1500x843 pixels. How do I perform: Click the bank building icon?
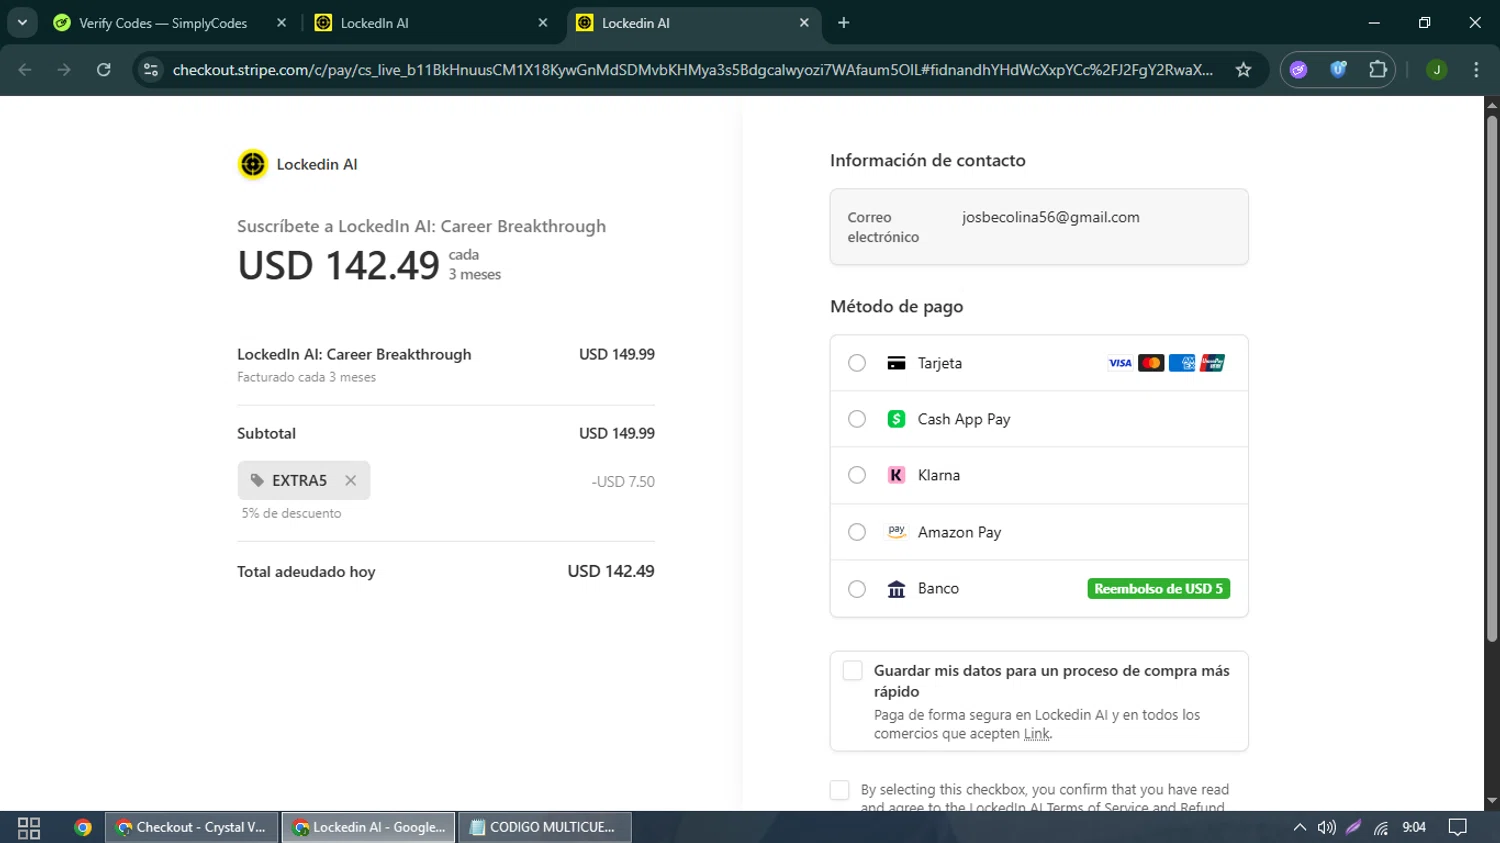pyautogui.click(x=896, y=589)
